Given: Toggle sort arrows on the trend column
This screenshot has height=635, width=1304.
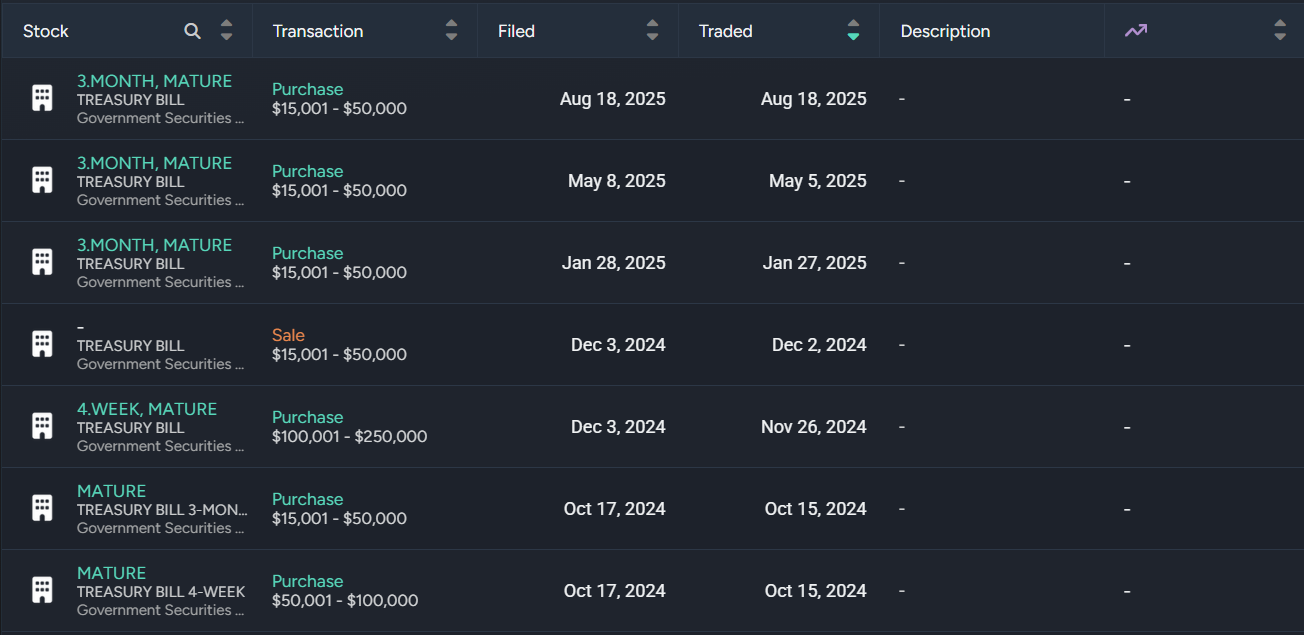Looking at the screenshot, I should (x=1279, y=31).
